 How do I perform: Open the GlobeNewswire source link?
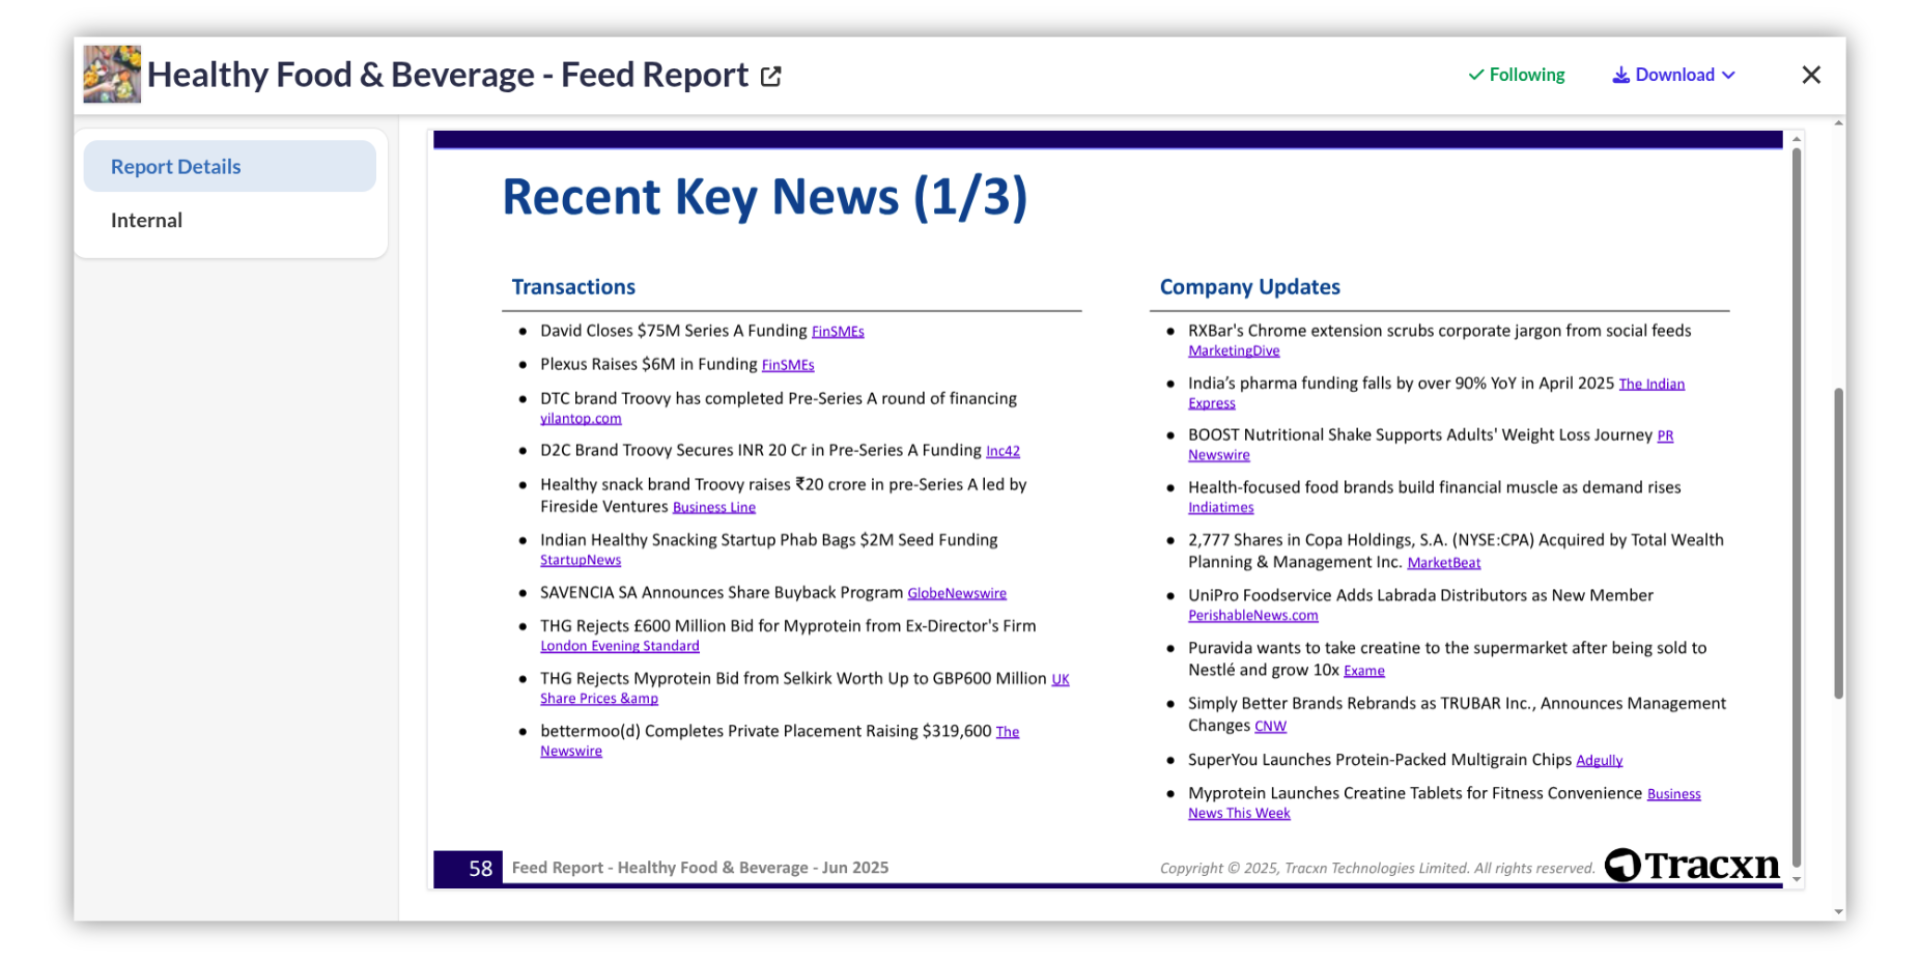point(956,593)
